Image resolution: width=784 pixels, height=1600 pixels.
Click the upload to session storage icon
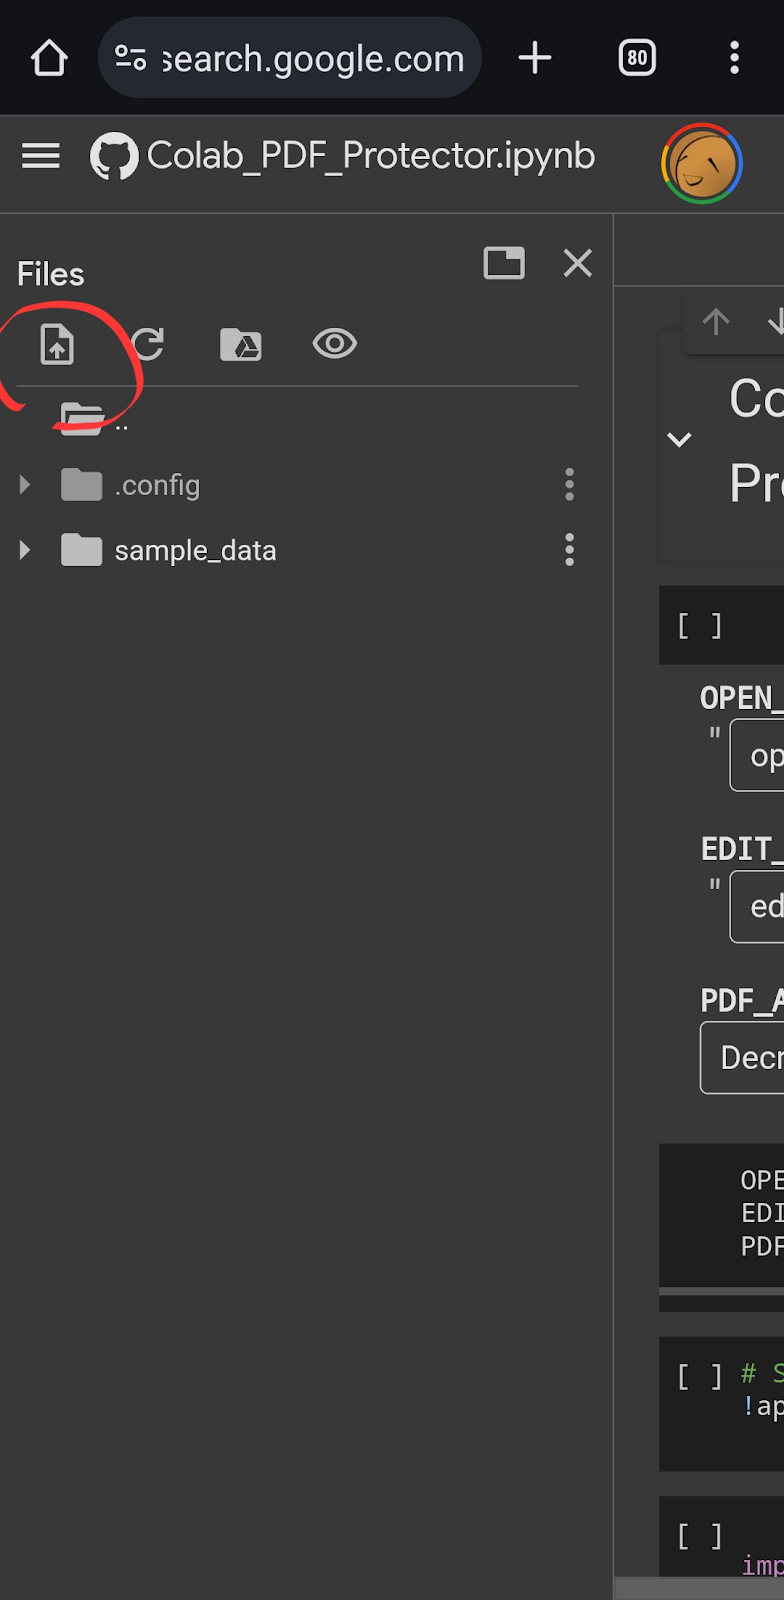point(57,345)
